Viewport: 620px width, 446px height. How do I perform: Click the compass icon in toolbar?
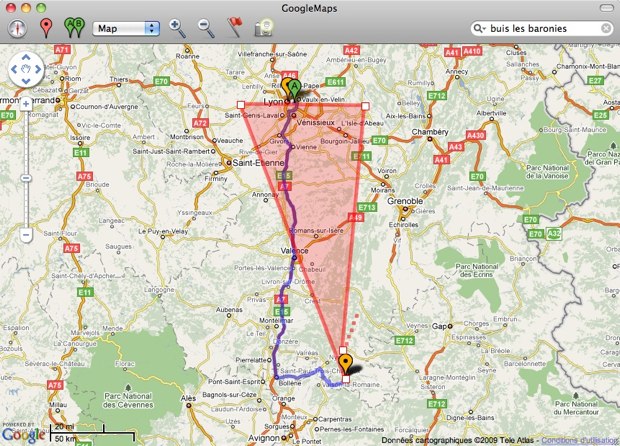[17, 28]
